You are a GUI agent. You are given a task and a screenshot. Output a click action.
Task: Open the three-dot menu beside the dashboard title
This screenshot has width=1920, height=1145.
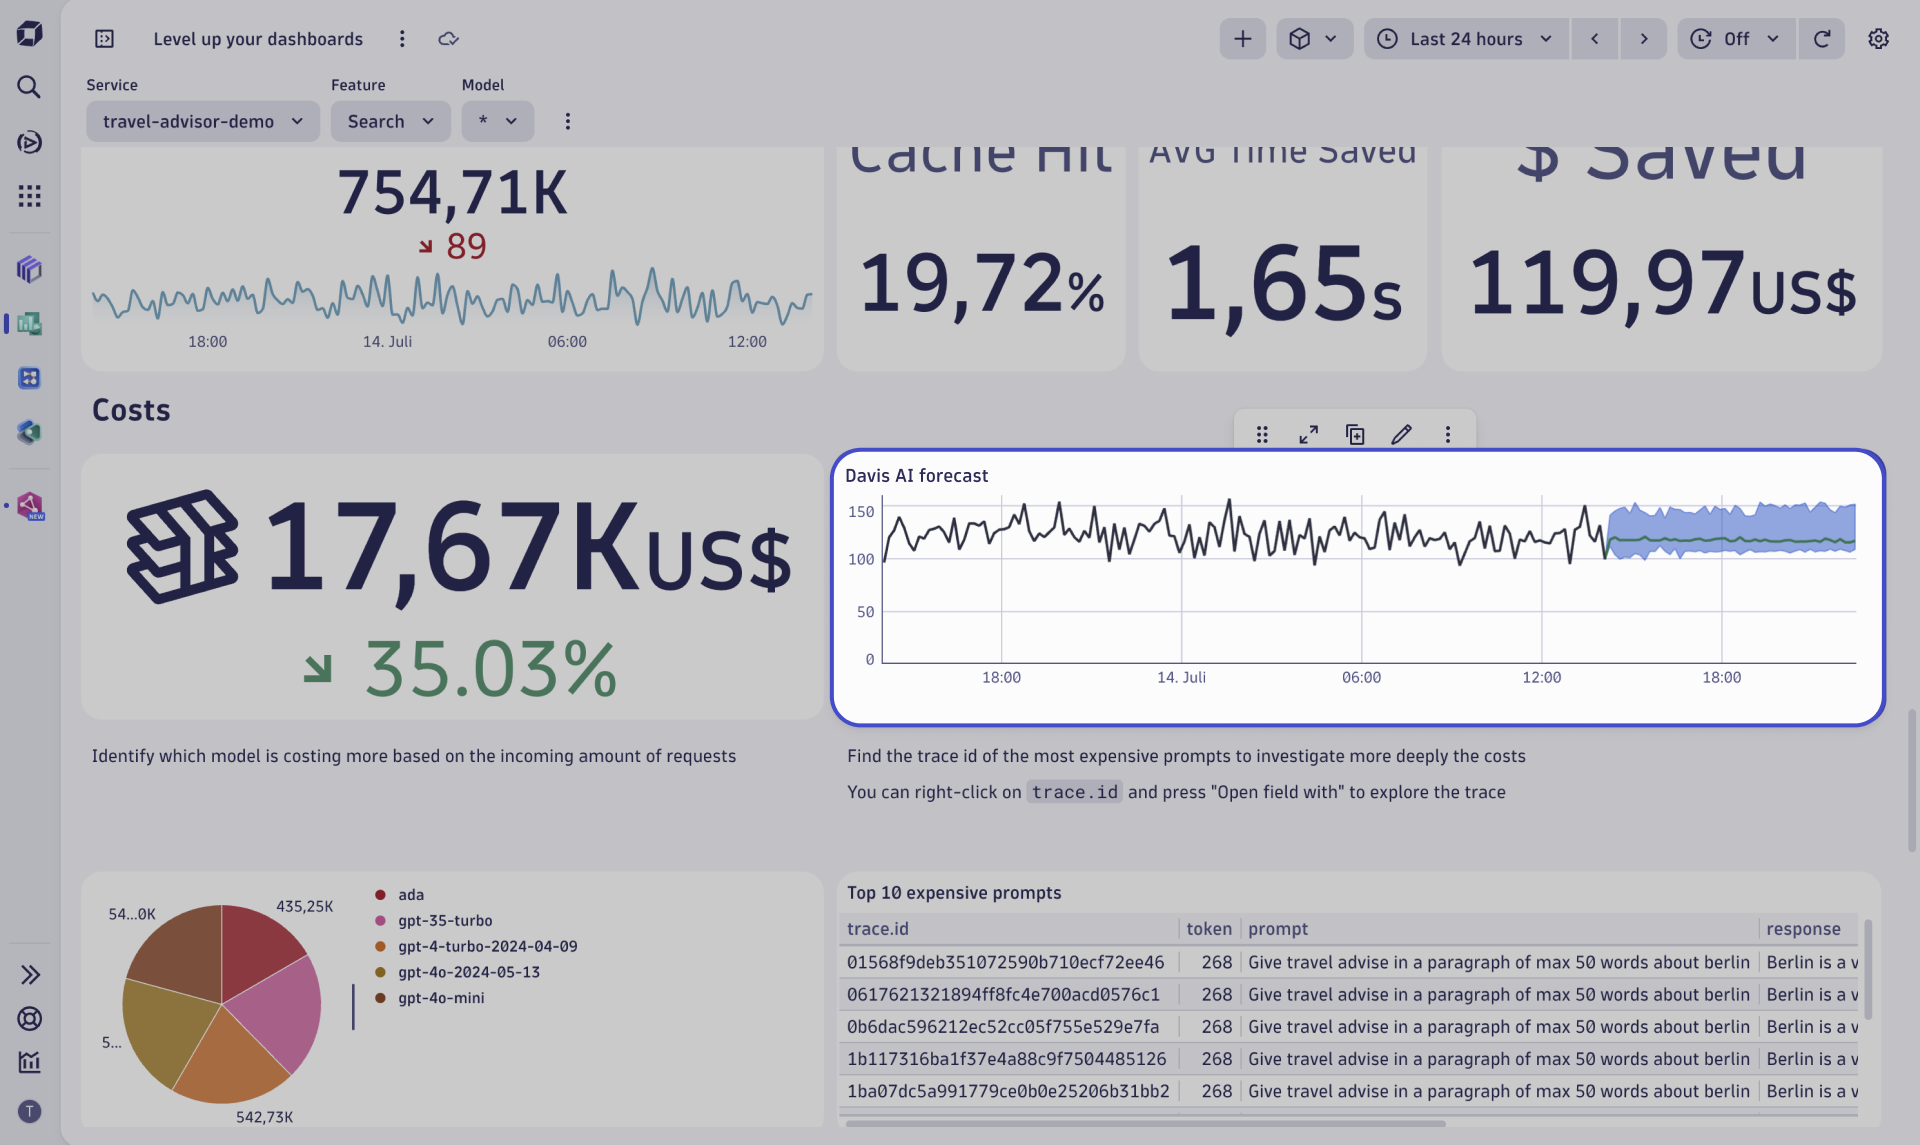point(402,38)
